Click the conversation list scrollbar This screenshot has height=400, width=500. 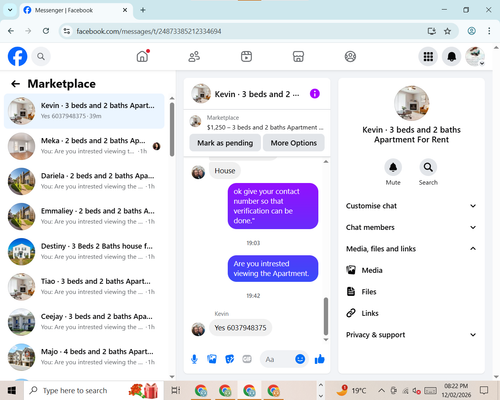[x=172, y=130]
